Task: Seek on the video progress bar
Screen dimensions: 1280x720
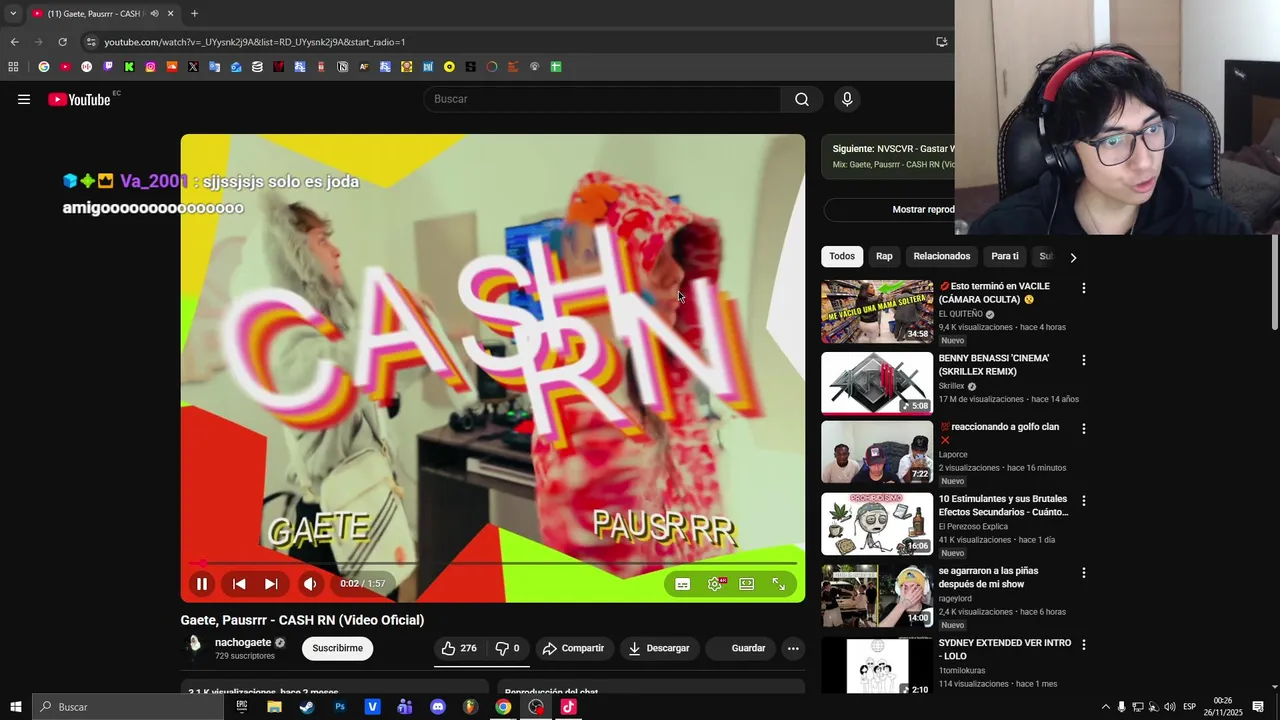Action: coord(493,564)
